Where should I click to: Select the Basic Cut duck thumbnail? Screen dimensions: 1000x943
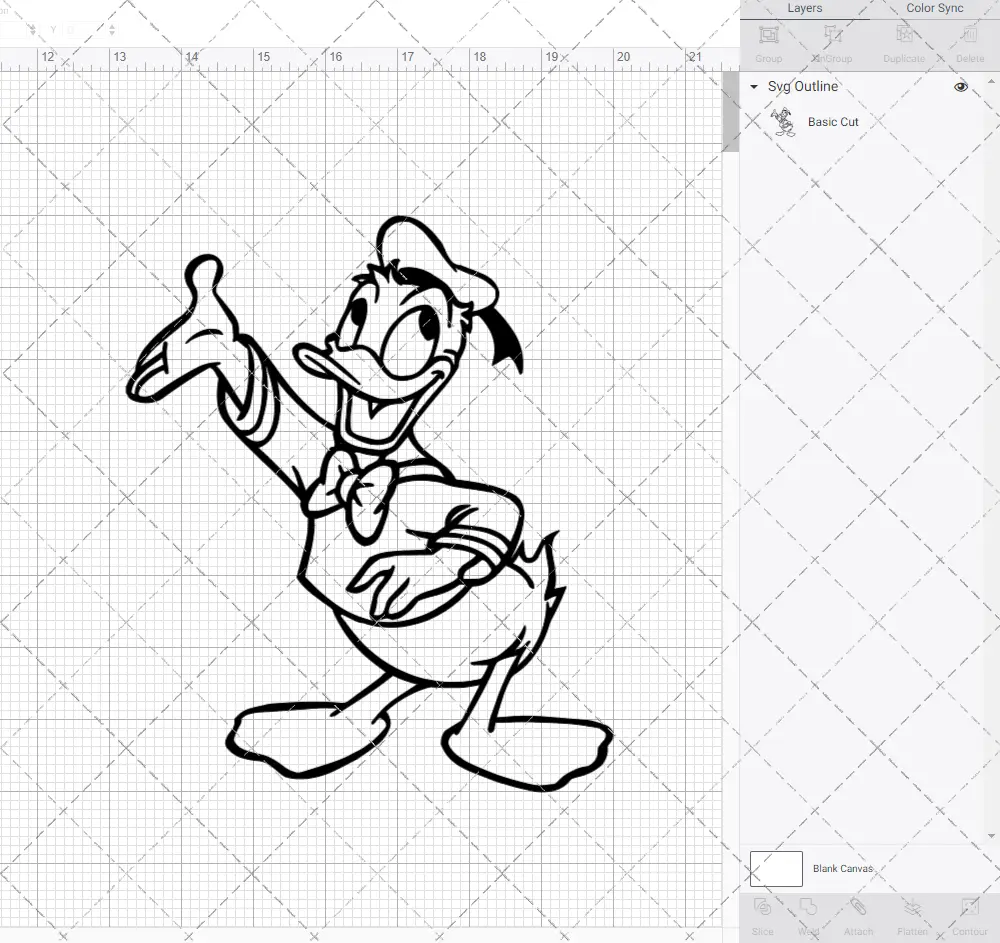pyautogui.click(x=783, y=121)
